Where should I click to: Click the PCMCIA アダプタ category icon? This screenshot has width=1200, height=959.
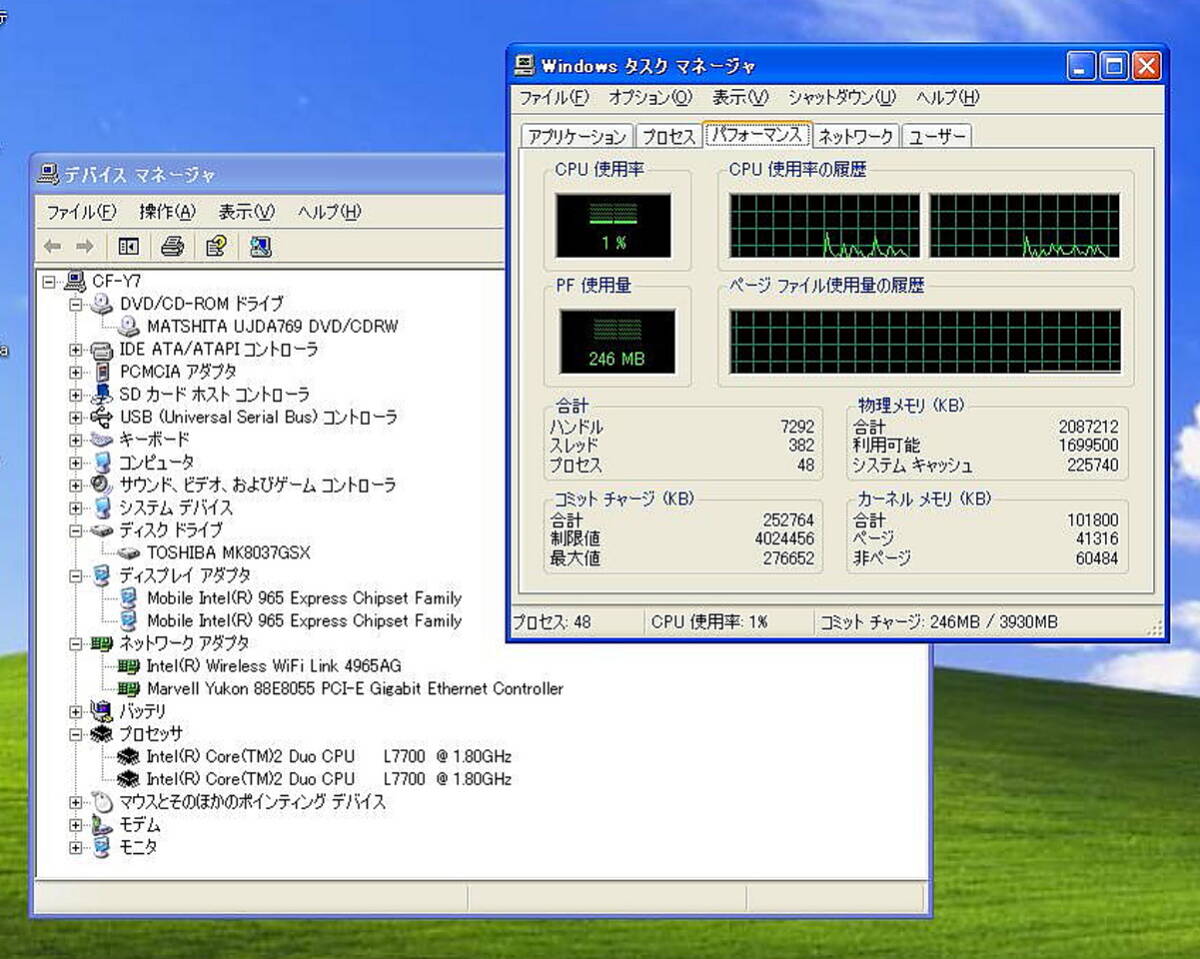(102, 372)
